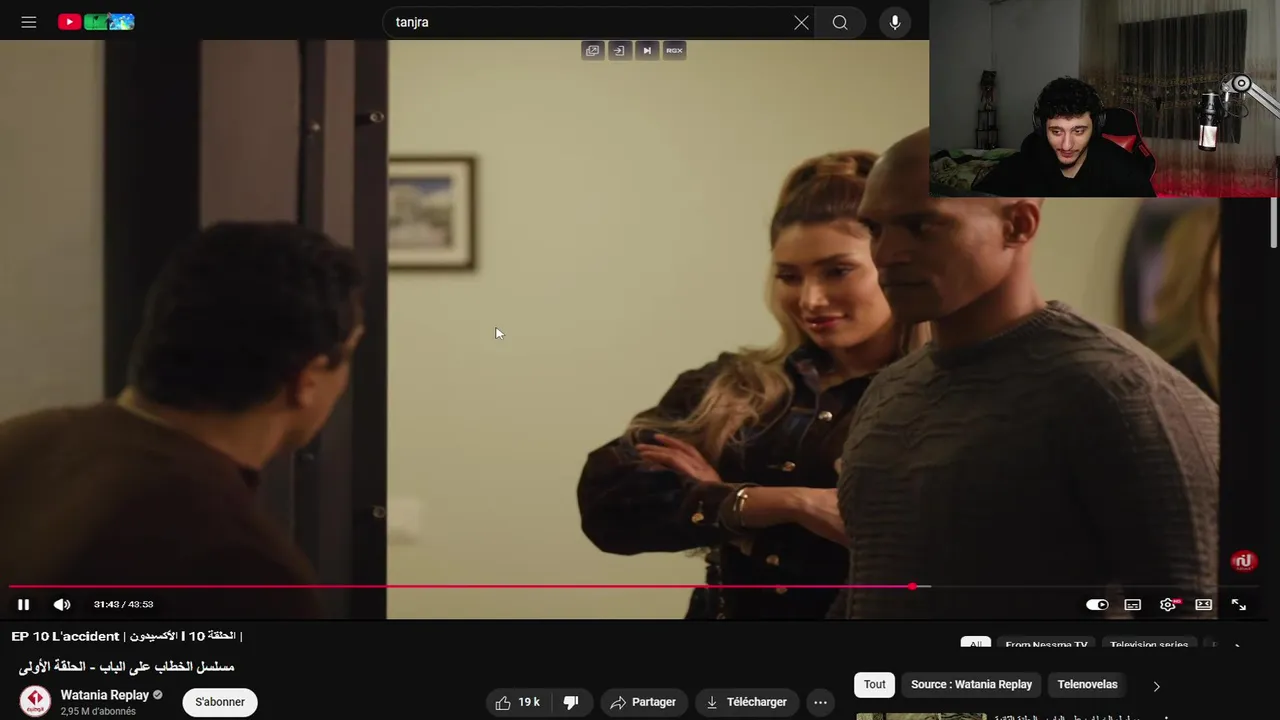This screenshot has width=1280, height=720.
Task: Enter fullscreen mode
Action: 1239,604
